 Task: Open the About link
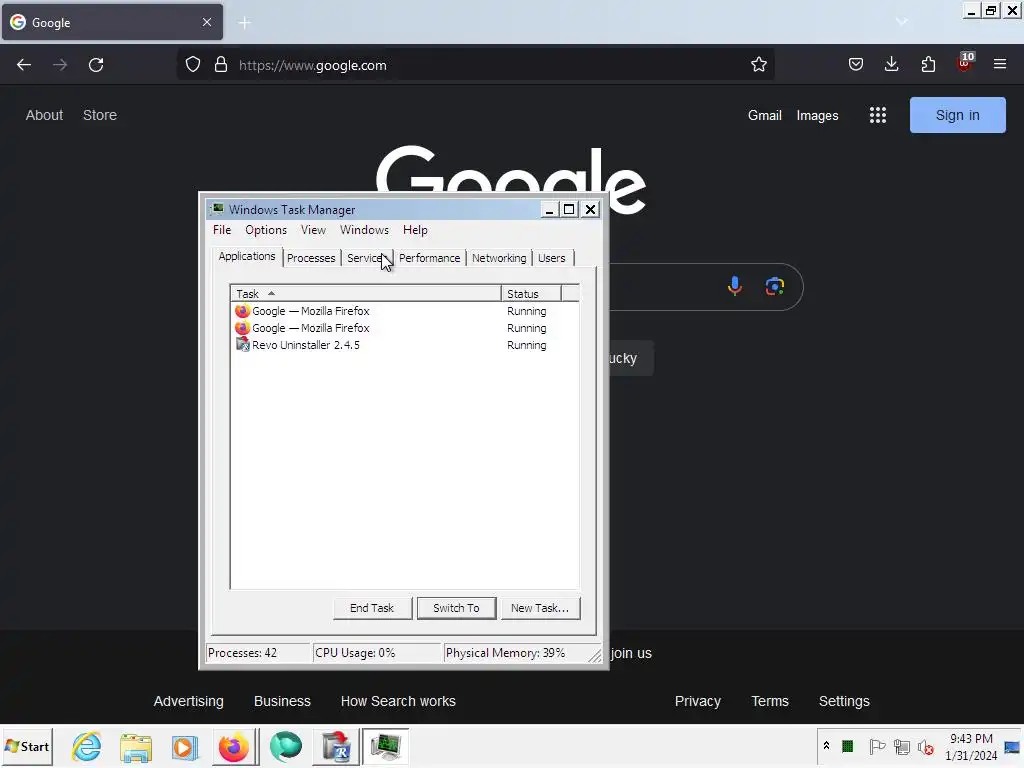click(x=44, y=115)
